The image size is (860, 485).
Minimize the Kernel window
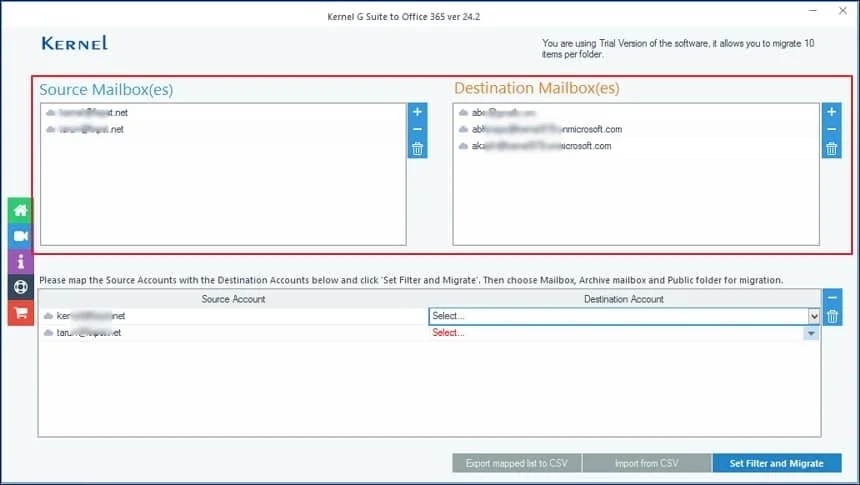click(813, 10)
